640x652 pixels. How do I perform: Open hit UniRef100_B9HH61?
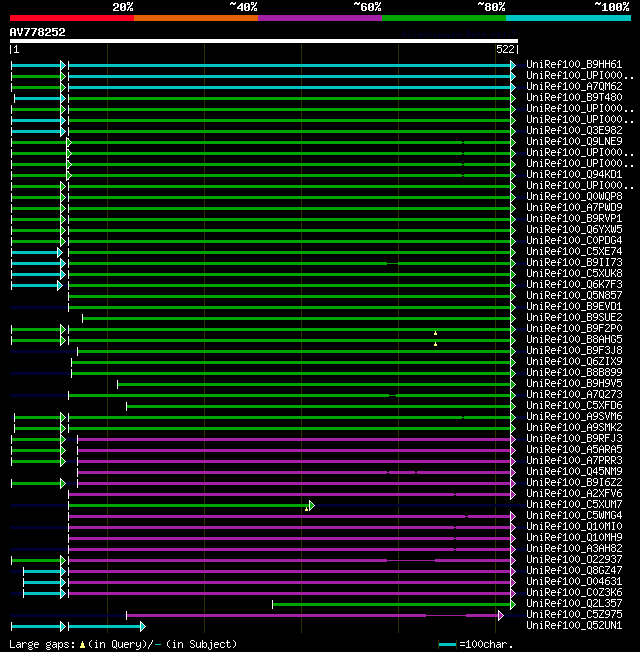click(574, 64)
